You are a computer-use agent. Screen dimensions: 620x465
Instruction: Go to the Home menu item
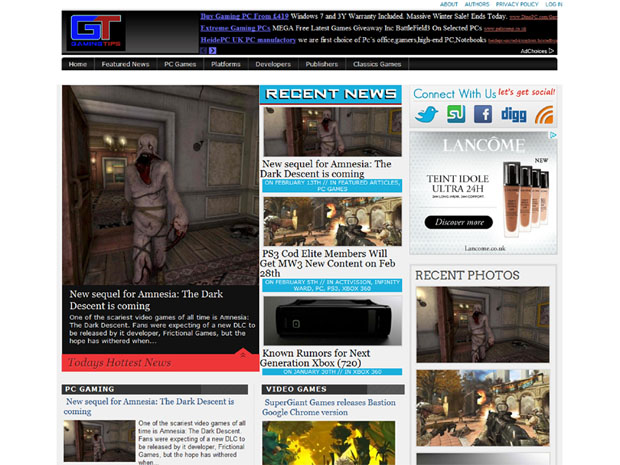pos(78,64)
